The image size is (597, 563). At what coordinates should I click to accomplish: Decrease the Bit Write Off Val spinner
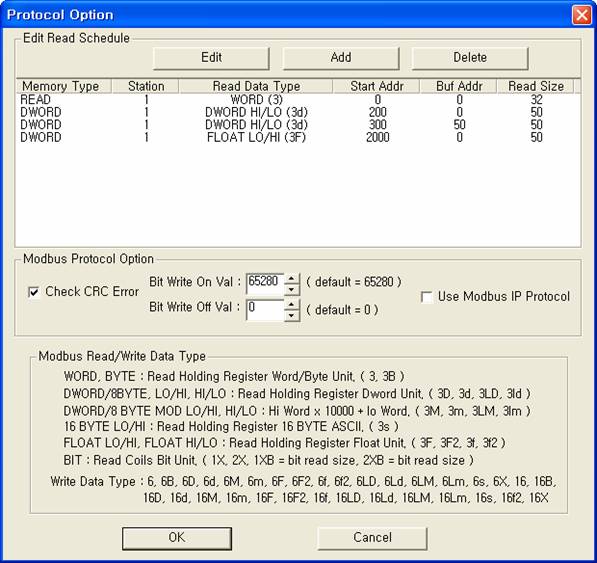pyautogui.click(x=292, y=315)
